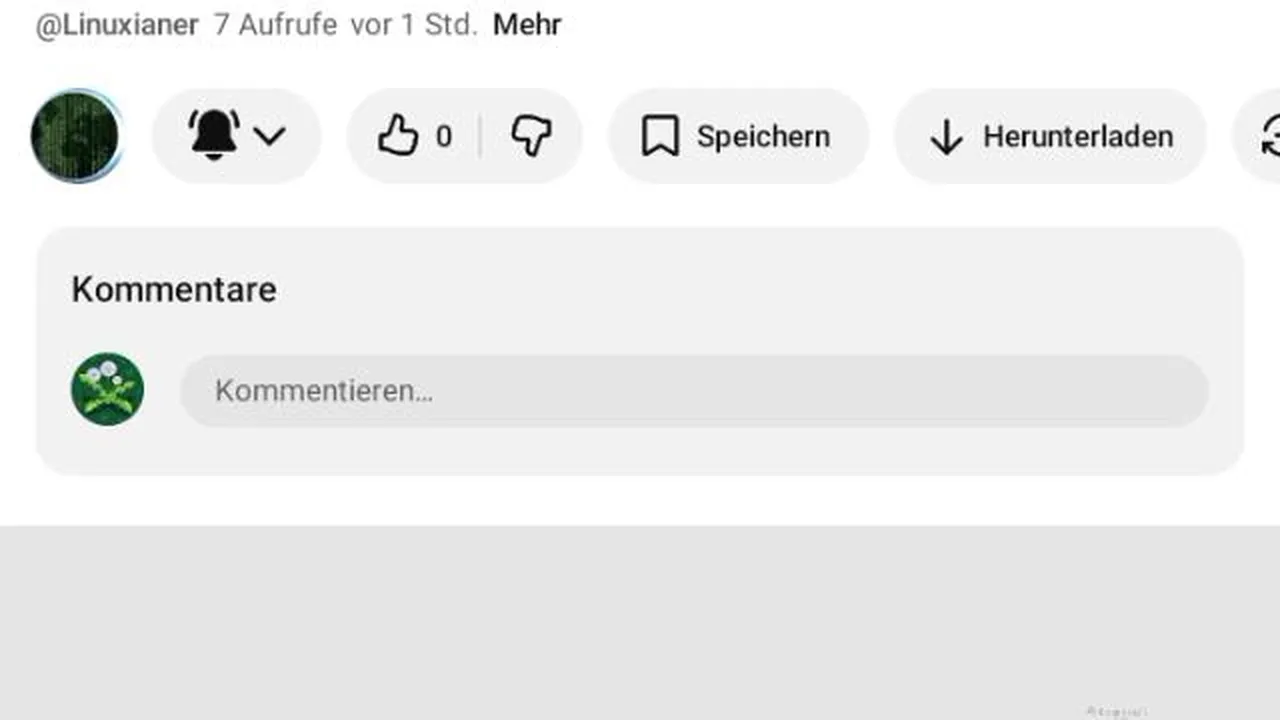Click the partially visible circular-arrow icon

click(1268, 137)
